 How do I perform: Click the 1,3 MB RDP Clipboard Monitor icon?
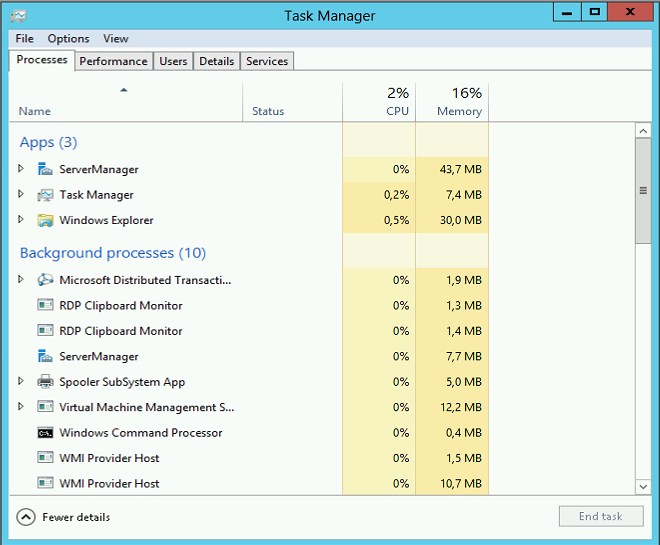(45, 305)
